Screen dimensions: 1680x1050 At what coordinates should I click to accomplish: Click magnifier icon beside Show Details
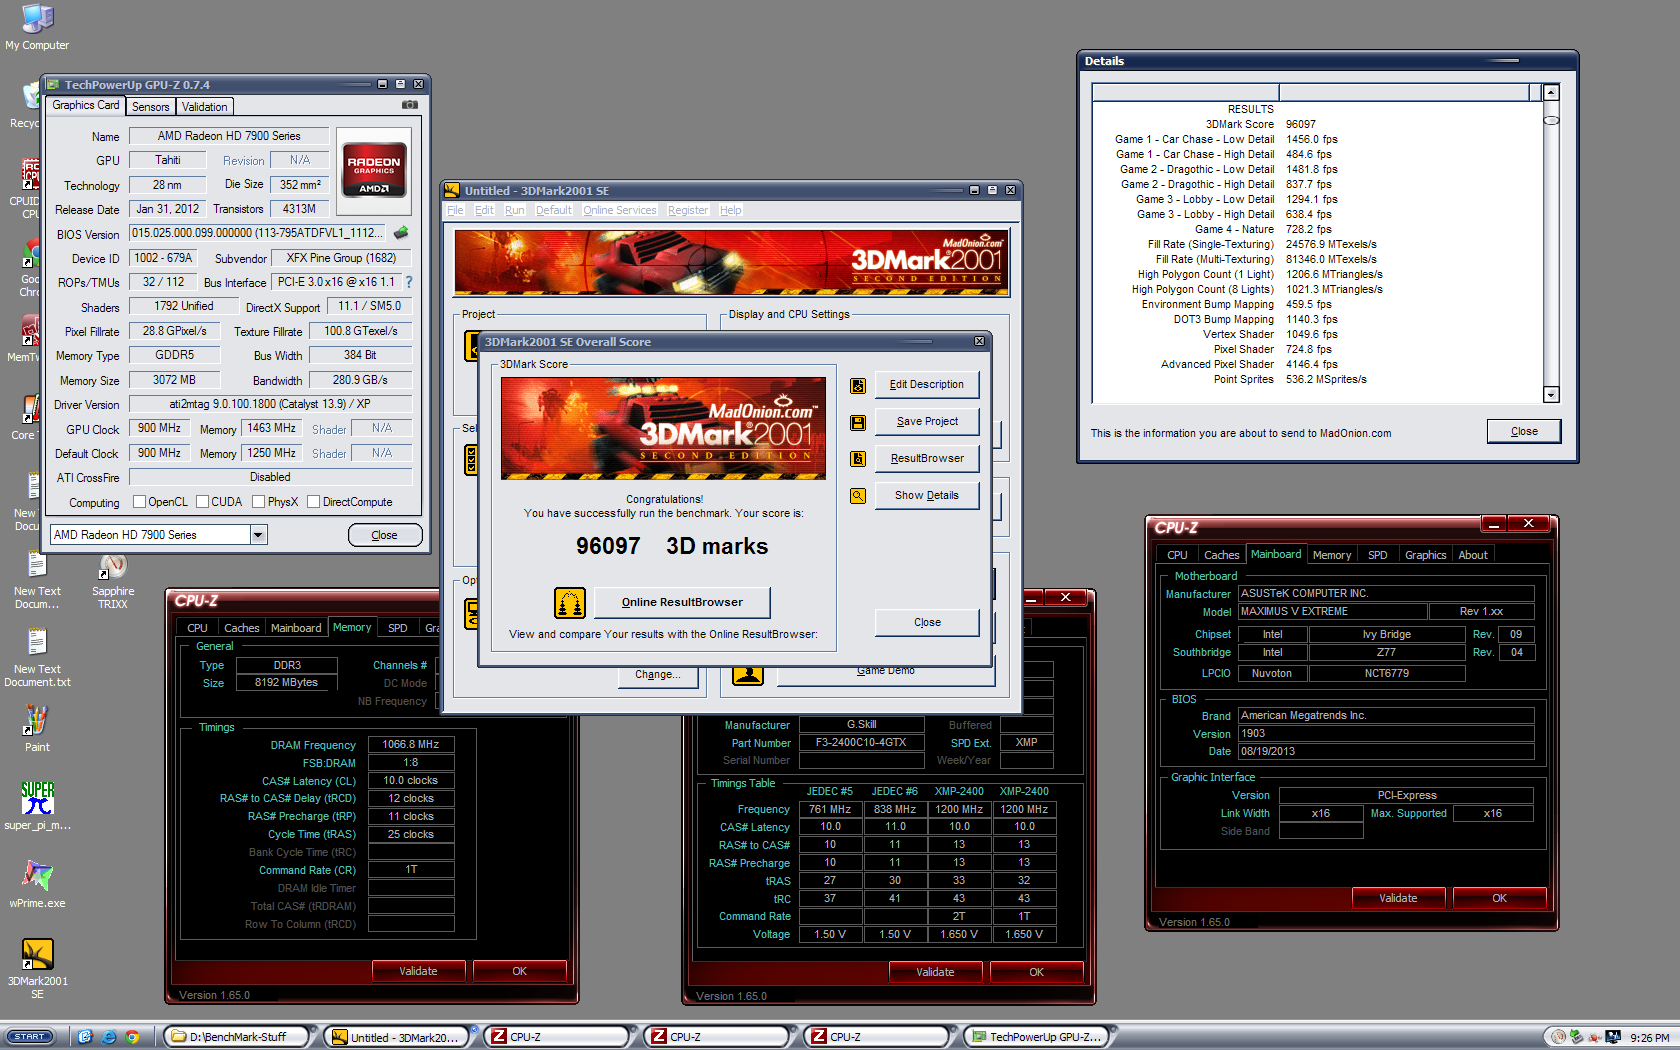click(x=858, y=496)
